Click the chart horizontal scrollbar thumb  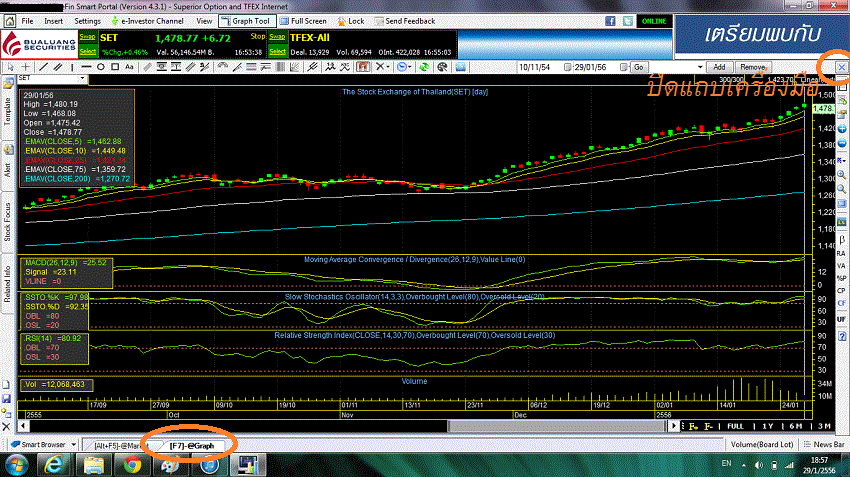click(x=557, y=426)
